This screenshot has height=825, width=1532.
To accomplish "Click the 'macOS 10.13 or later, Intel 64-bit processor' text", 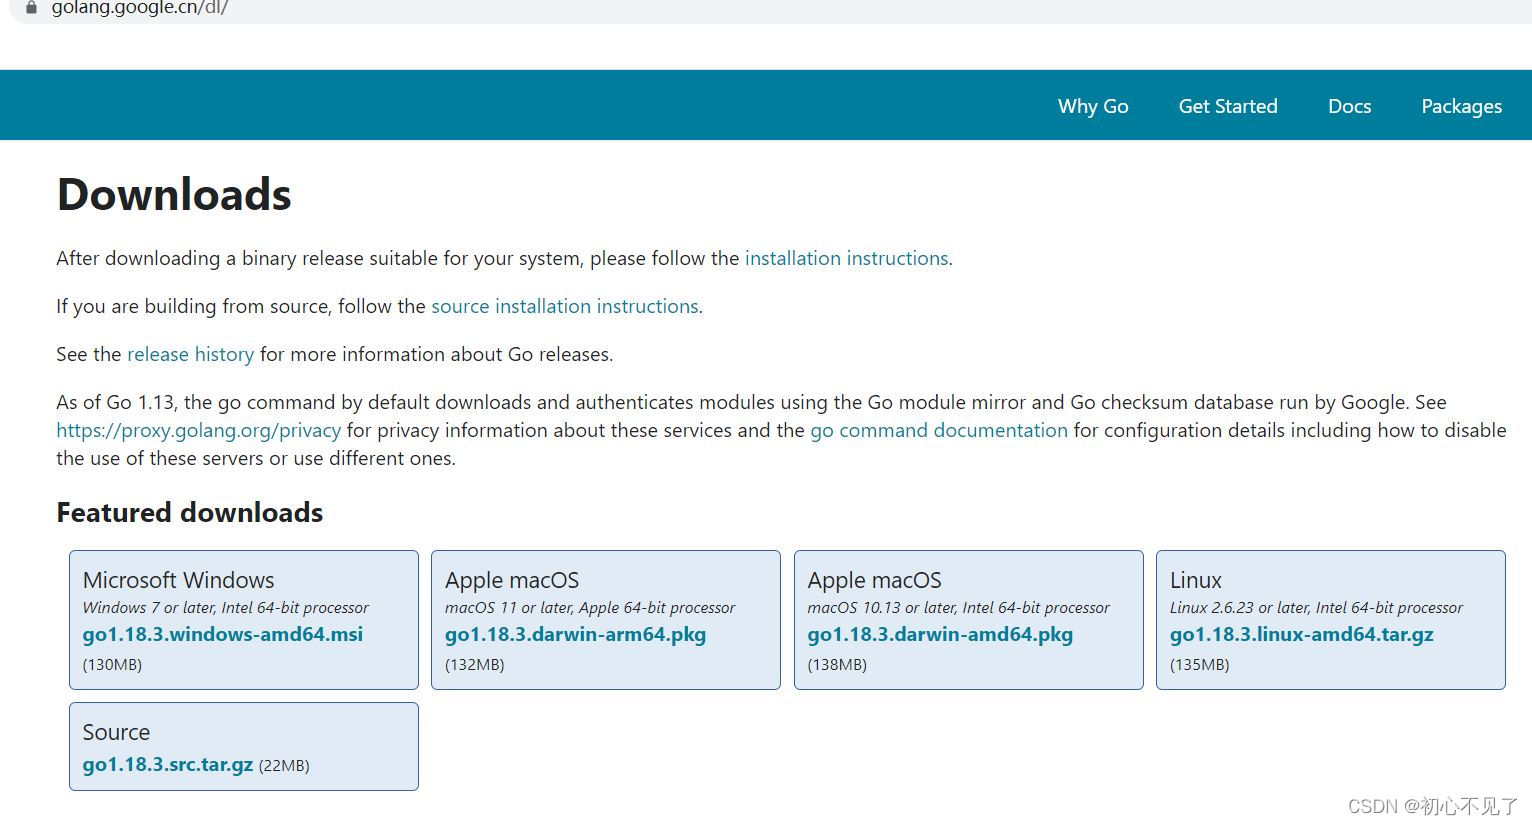I will point(958,607).
